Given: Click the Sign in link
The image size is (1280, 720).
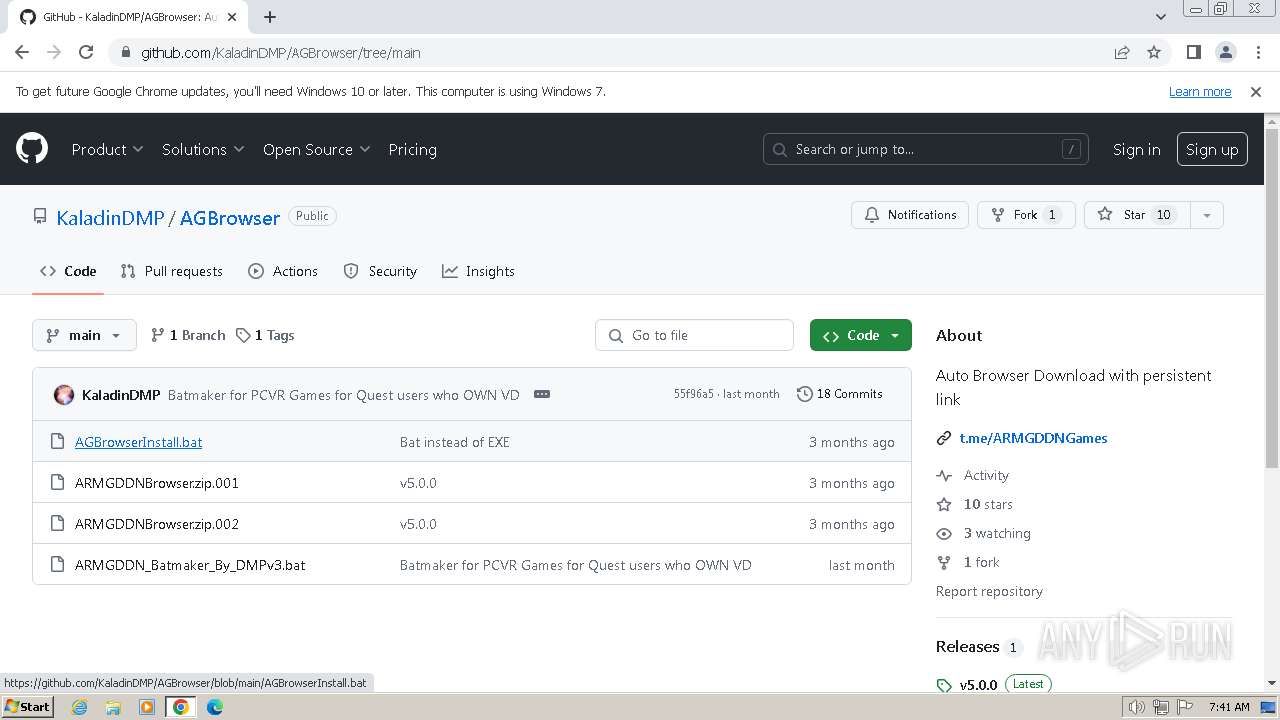Looking at the screenshot, I should (1136, 149).
